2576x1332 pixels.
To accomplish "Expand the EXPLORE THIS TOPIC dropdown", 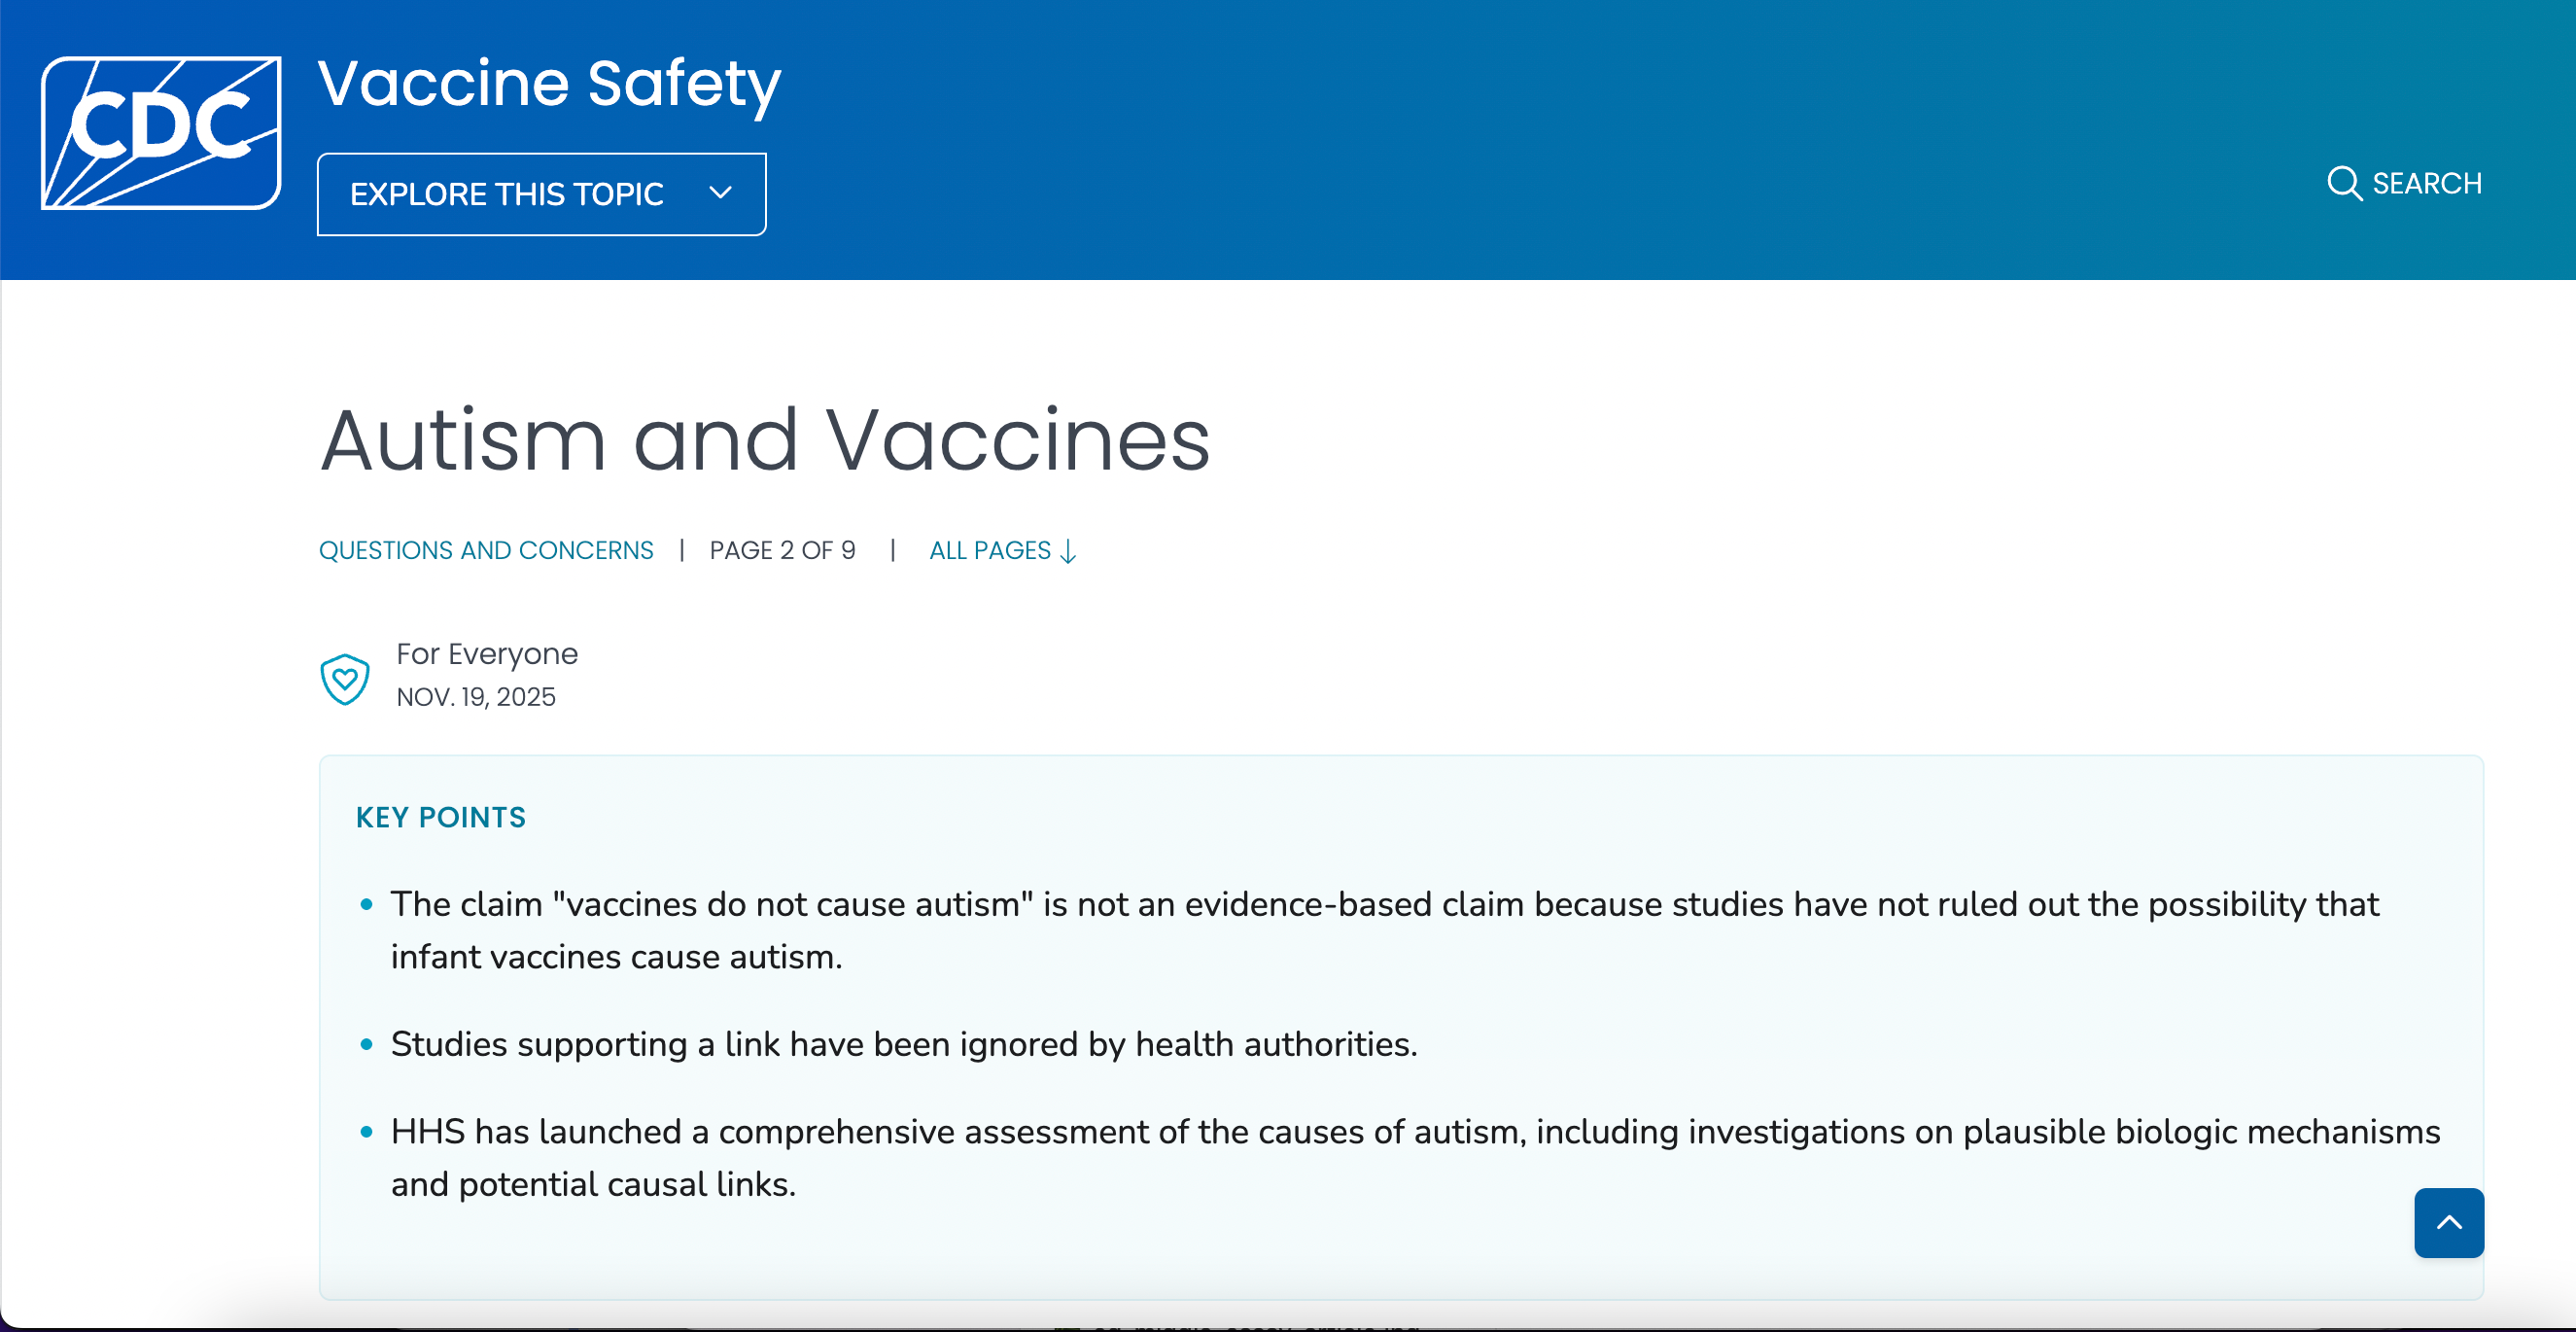I will point(540,193).
